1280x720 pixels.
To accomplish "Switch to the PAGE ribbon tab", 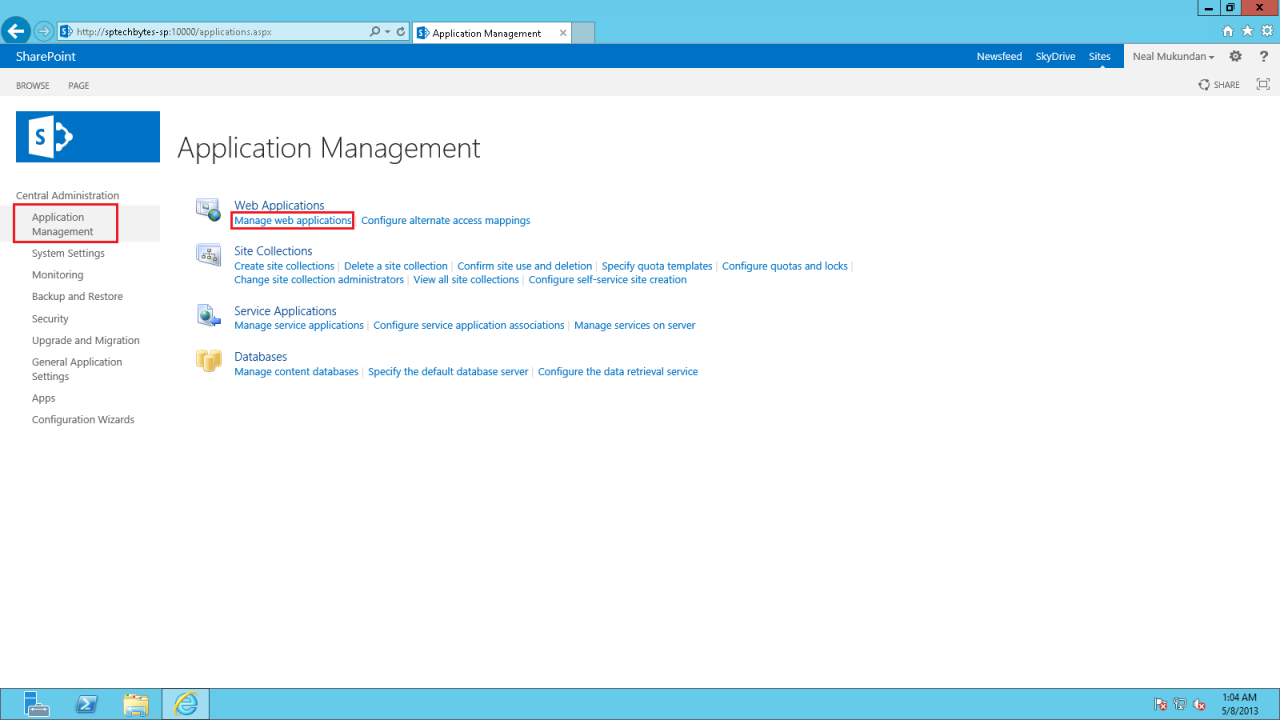I will 78,85.
